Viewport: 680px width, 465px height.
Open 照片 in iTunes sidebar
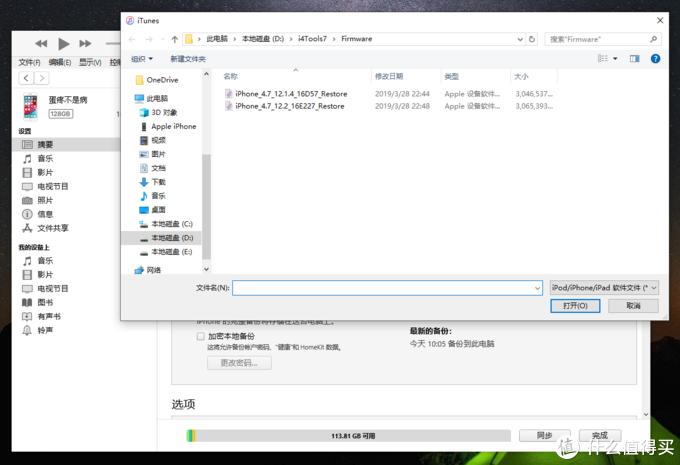tap(45, 200)
